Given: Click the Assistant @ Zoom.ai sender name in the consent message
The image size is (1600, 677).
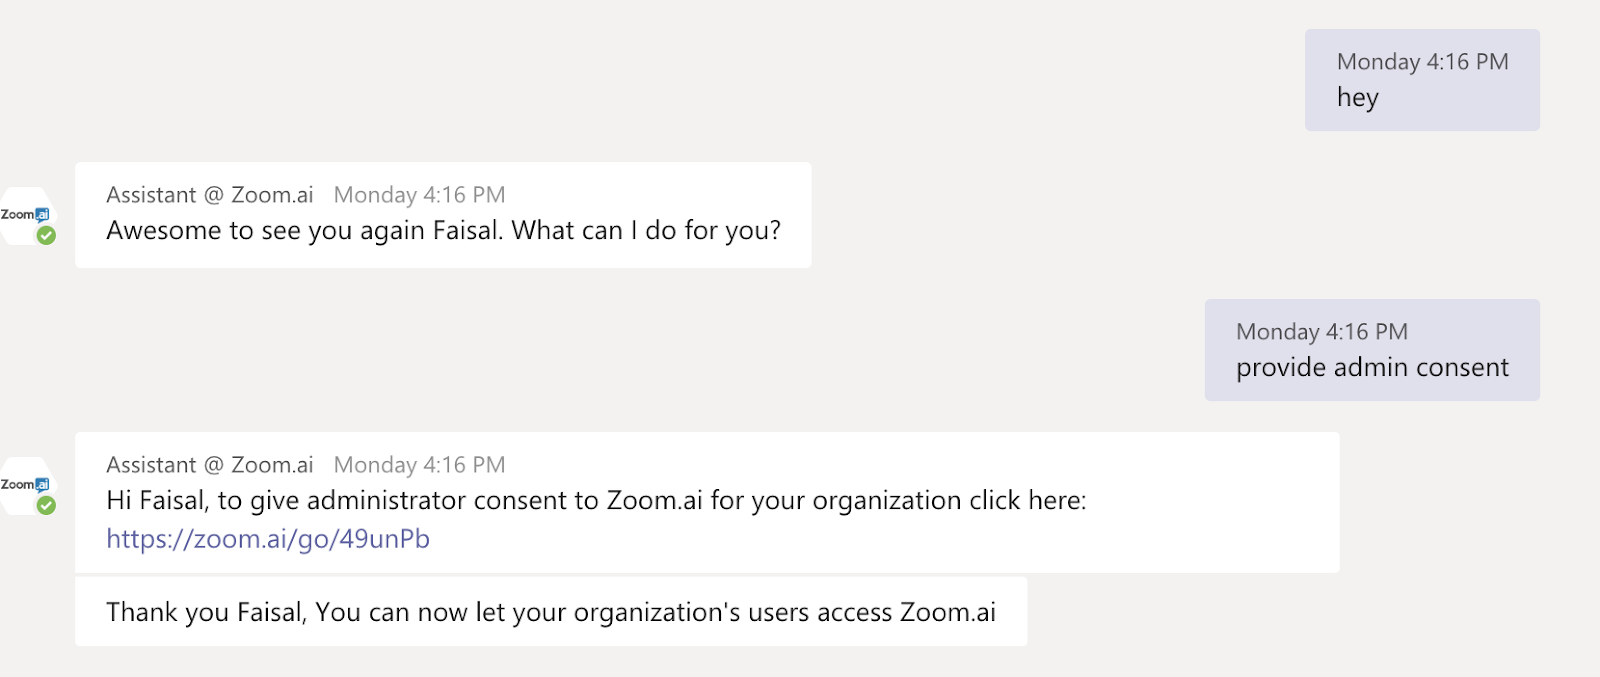Looking at the screenshot, I should (210, 465).
